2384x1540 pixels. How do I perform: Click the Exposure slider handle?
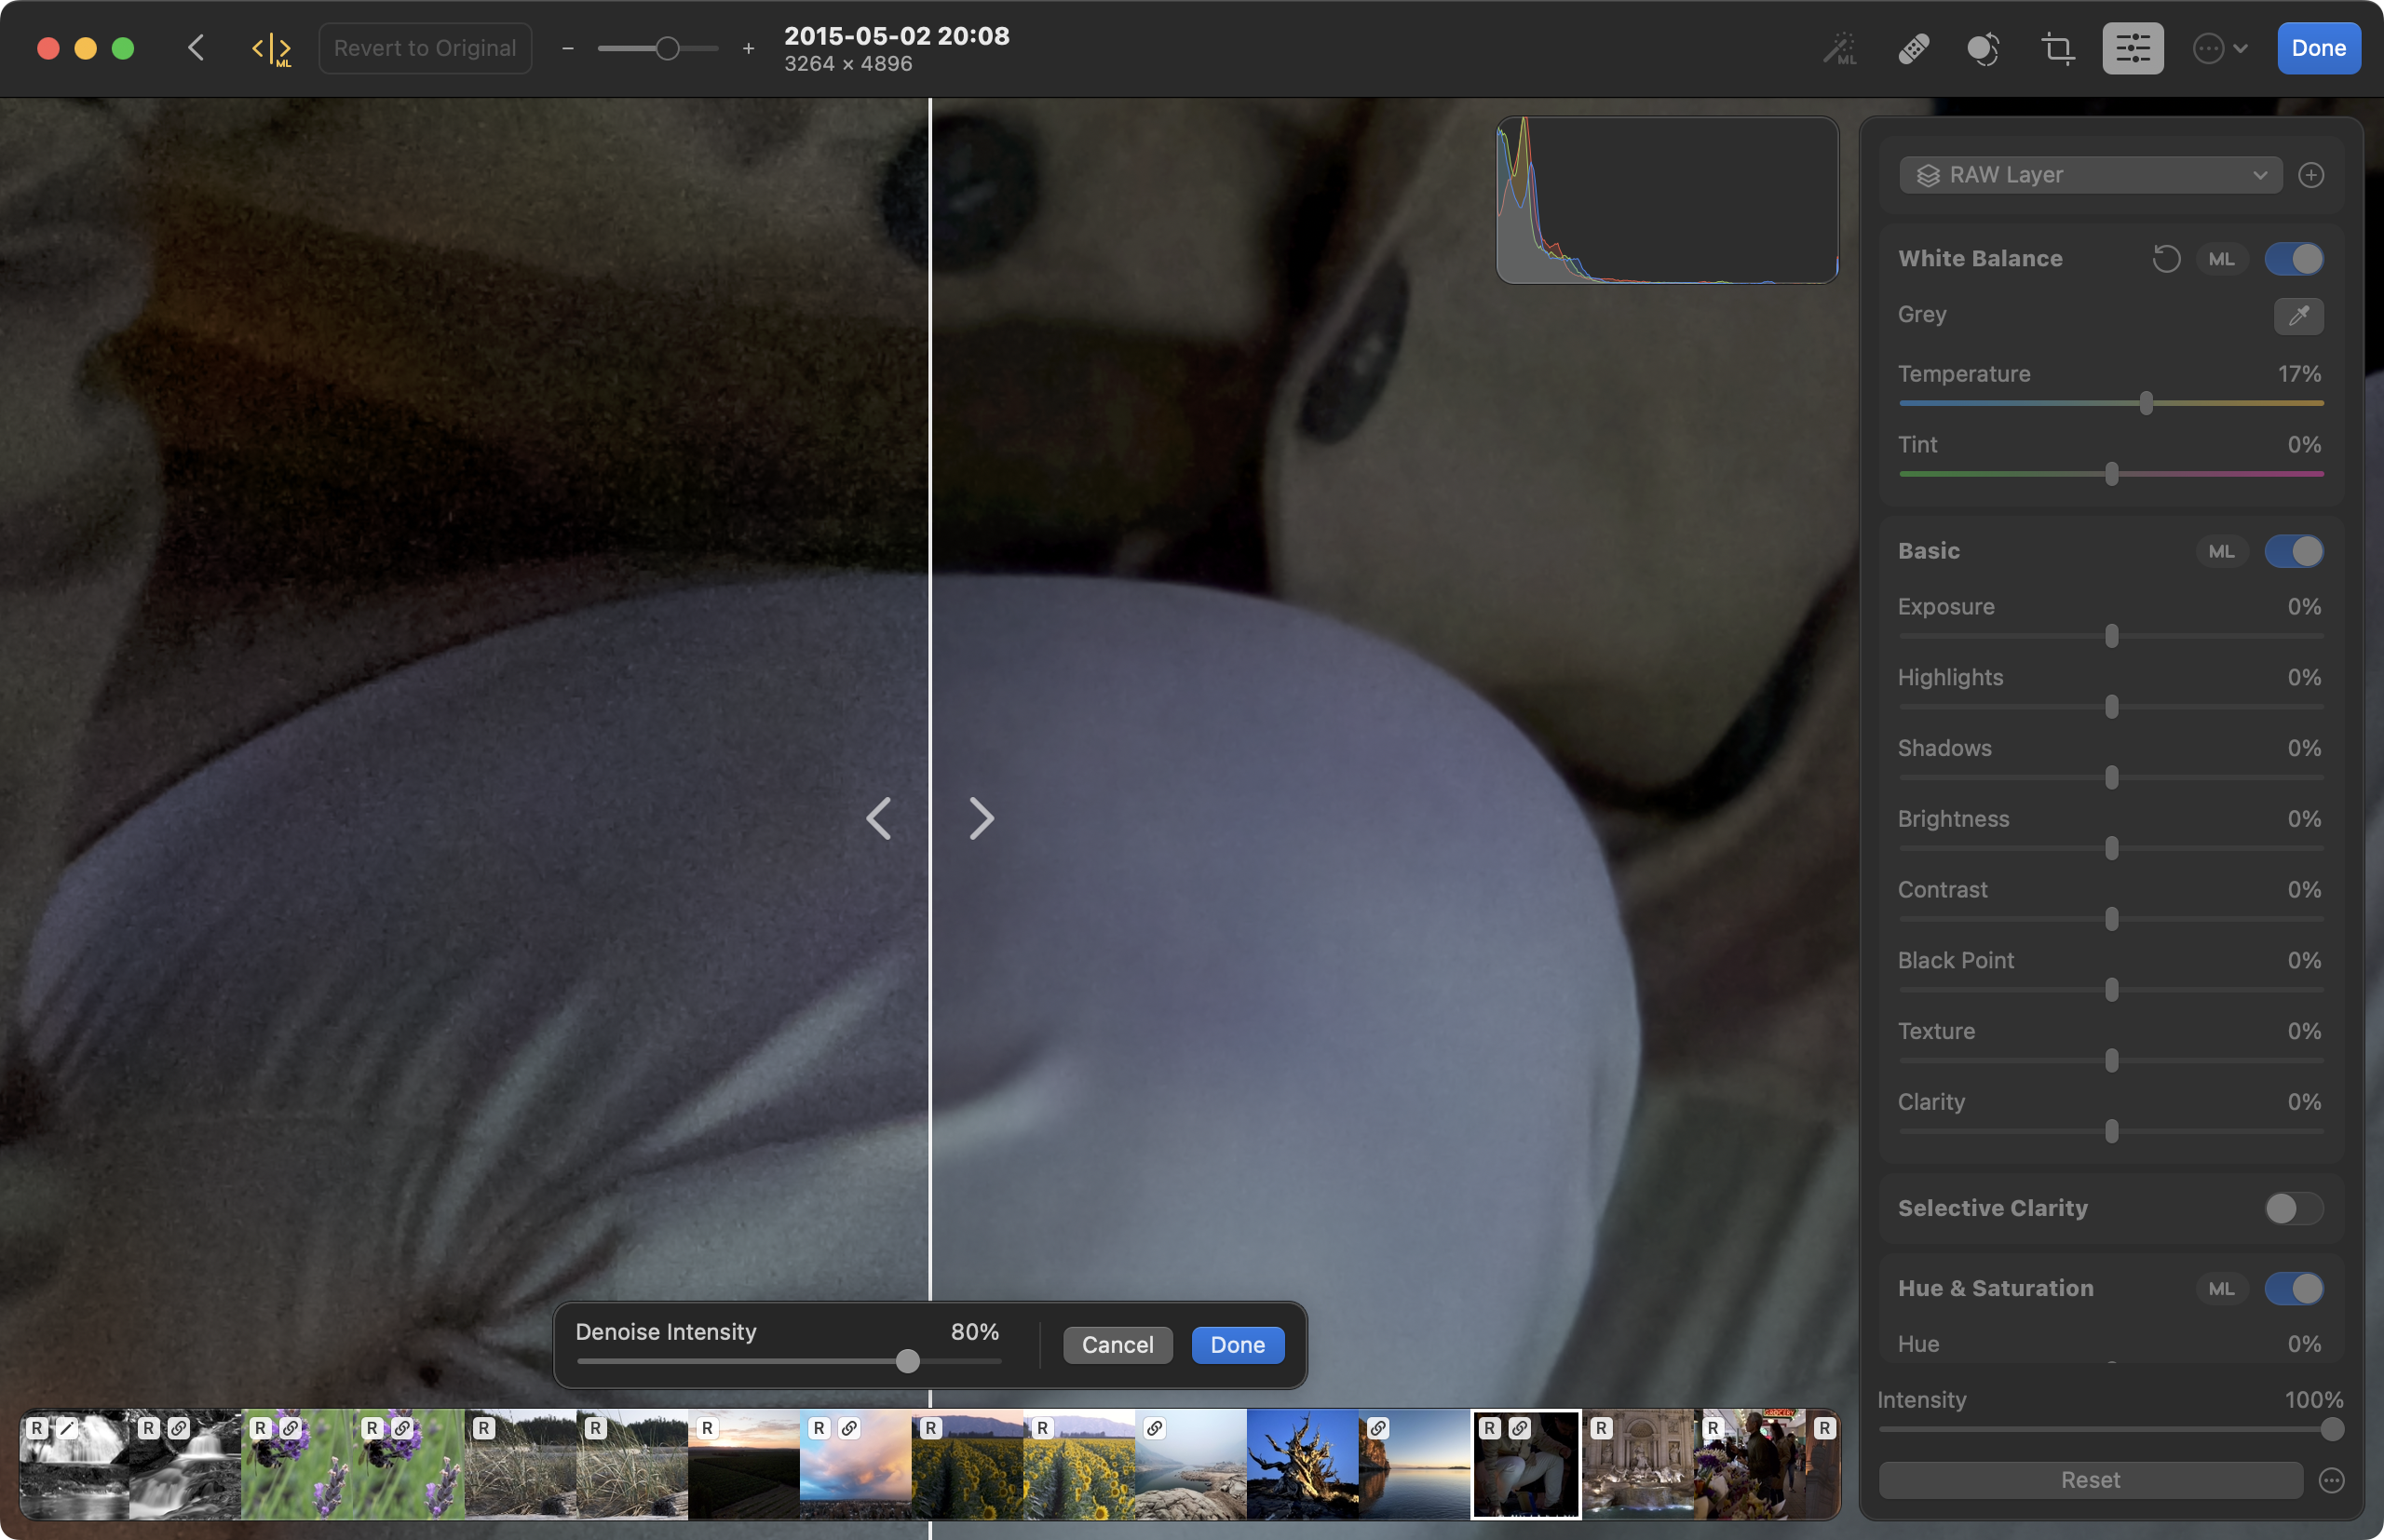(2111, 636)
